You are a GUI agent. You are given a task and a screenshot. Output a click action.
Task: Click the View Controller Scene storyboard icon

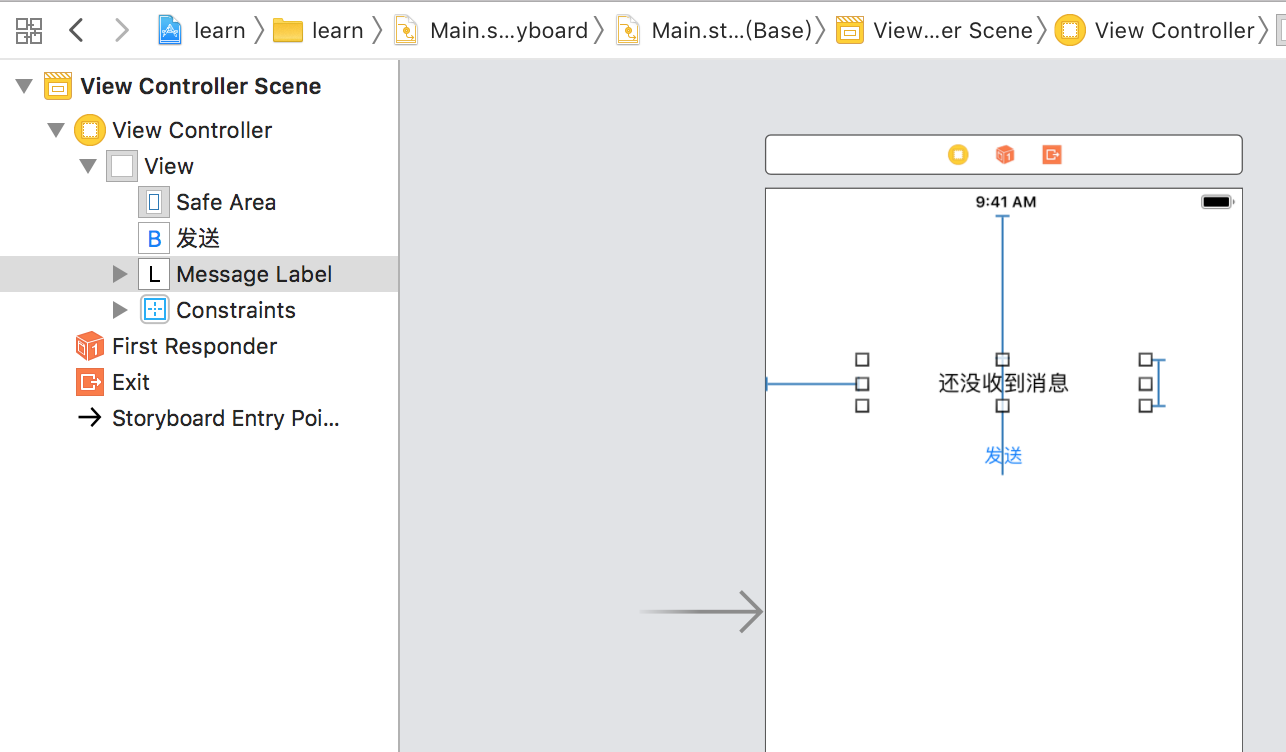pos(58,87)
